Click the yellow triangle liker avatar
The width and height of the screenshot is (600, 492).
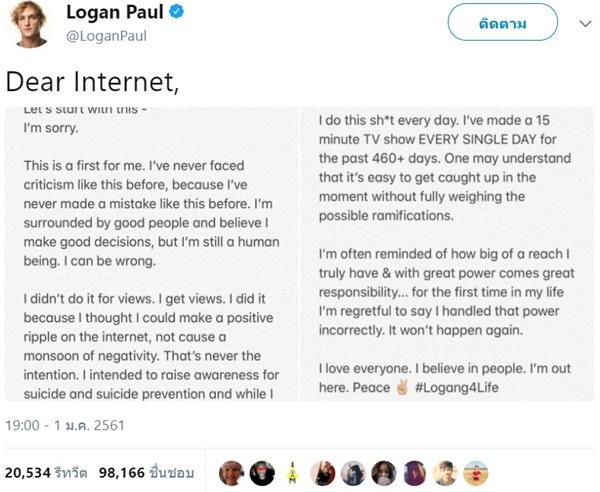click(293, 472)
